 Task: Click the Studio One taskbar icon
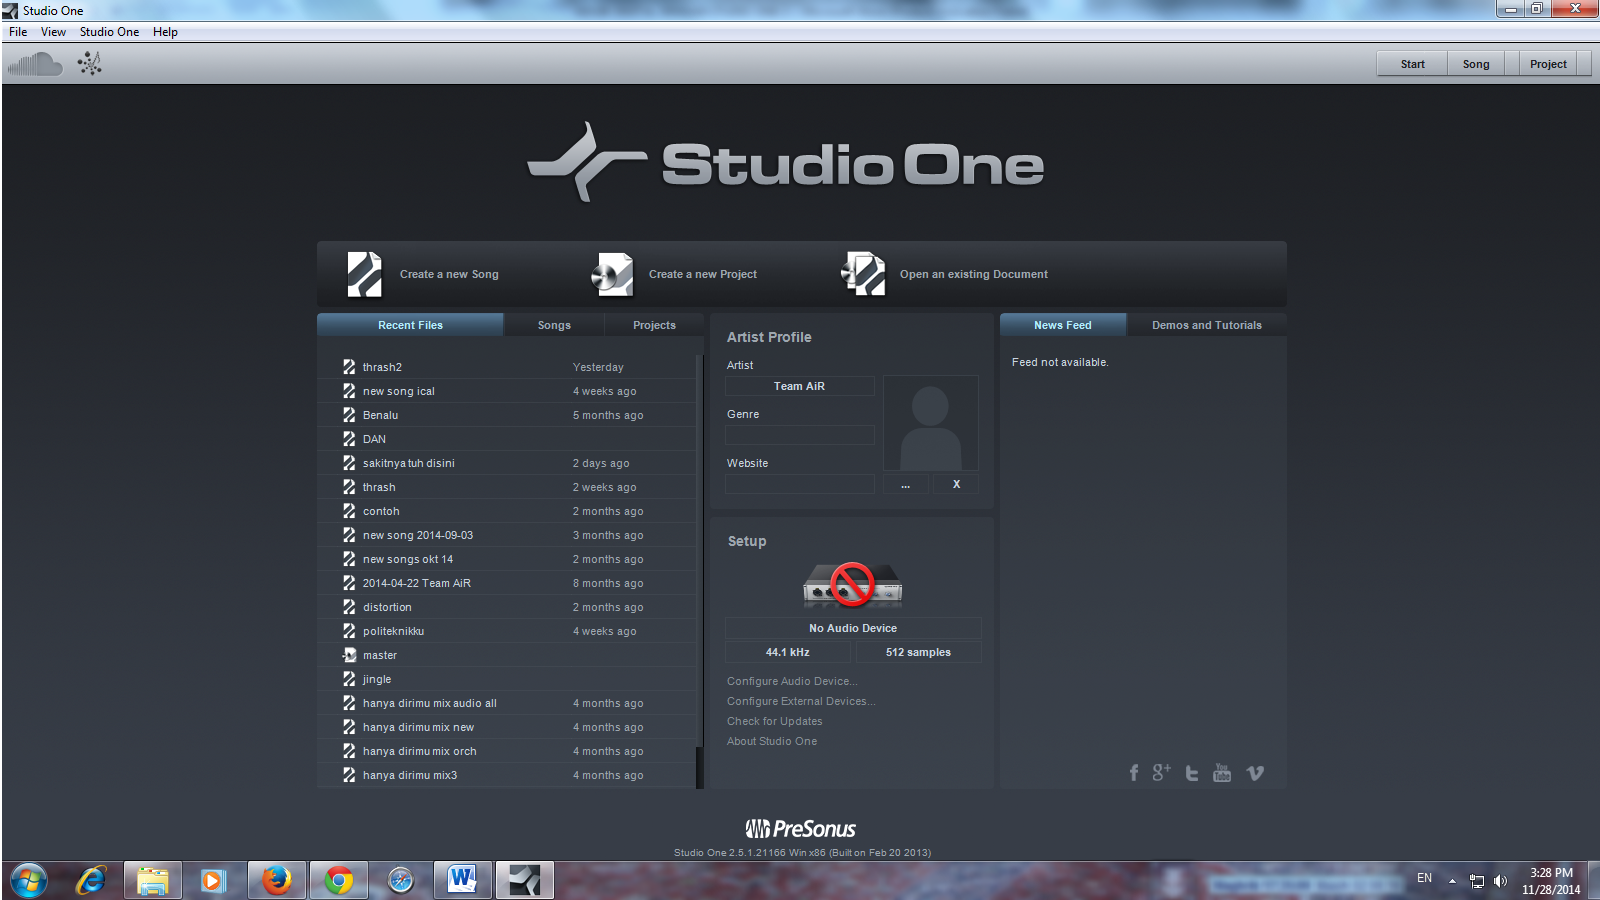(x=525, y=881)
